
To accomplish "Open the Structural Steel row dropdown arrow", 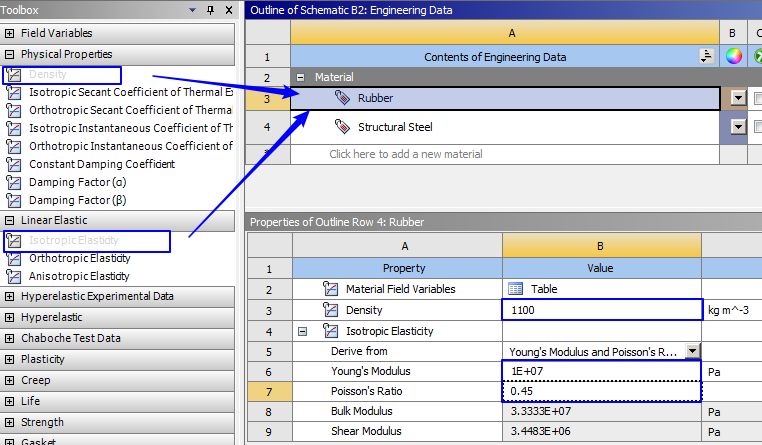I will point(738,127).
